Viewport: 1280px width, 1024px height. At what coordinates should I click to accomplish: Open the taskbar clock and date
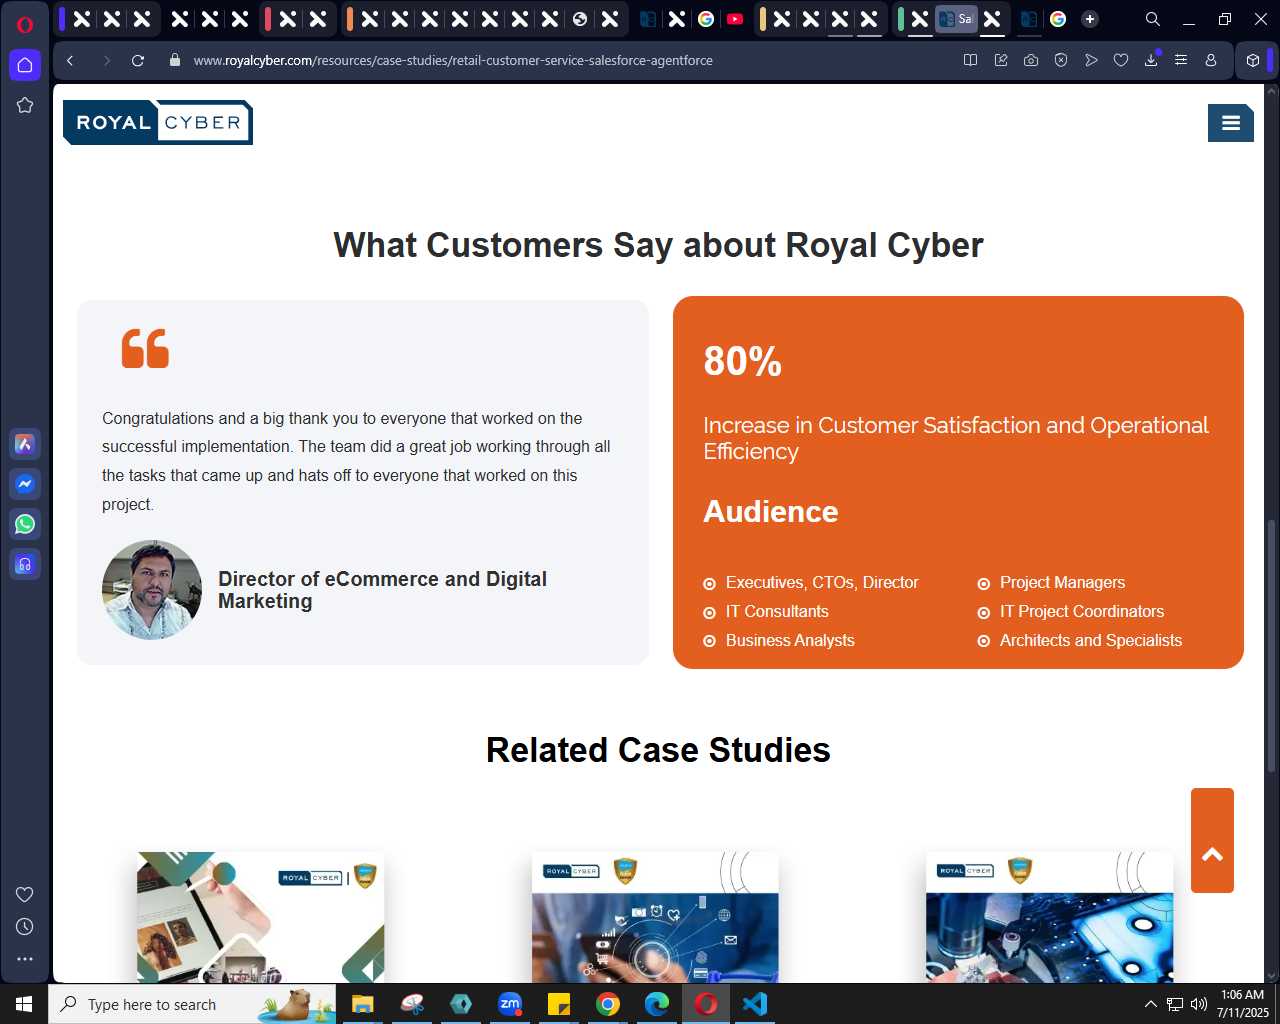click(x=1243, y=1004)
